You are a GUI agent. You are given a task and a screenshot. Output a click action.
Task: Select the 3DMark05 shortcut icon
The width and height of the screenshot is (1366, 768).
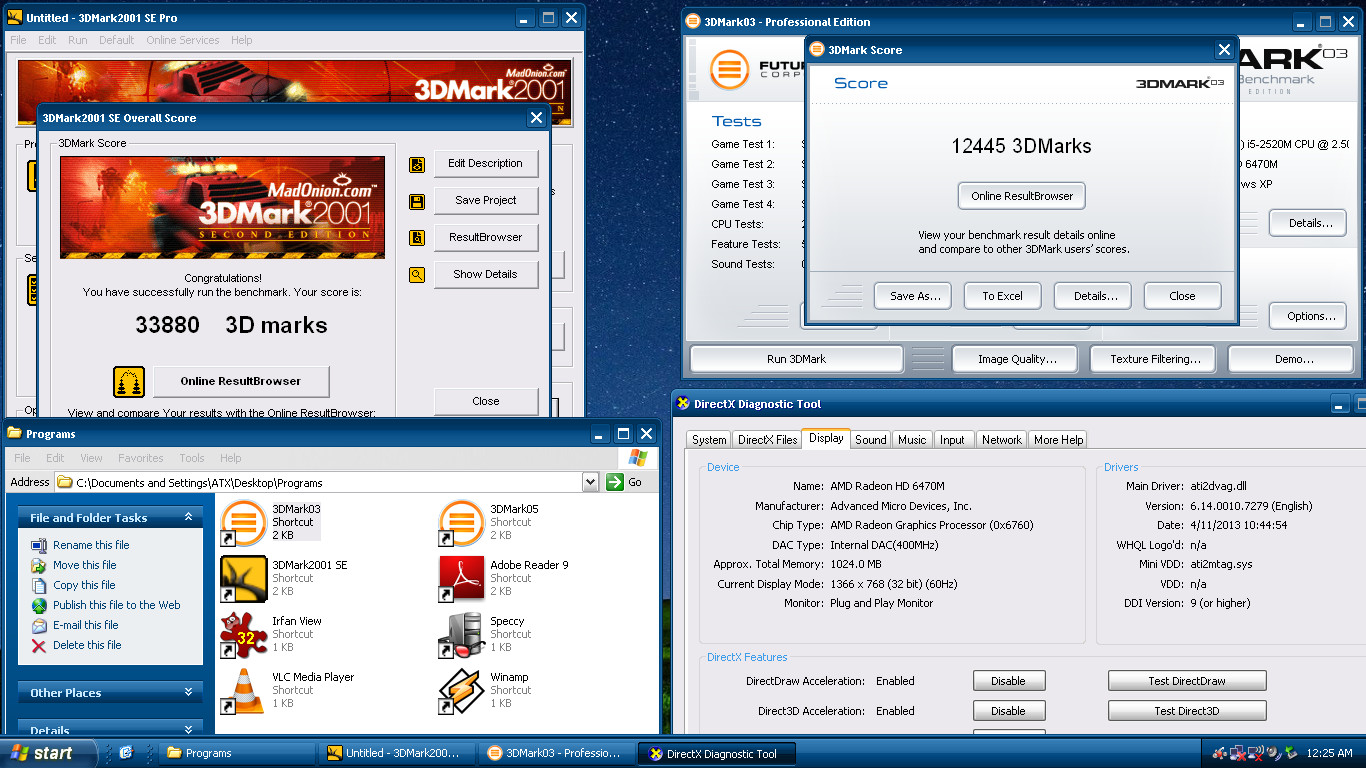461,523
